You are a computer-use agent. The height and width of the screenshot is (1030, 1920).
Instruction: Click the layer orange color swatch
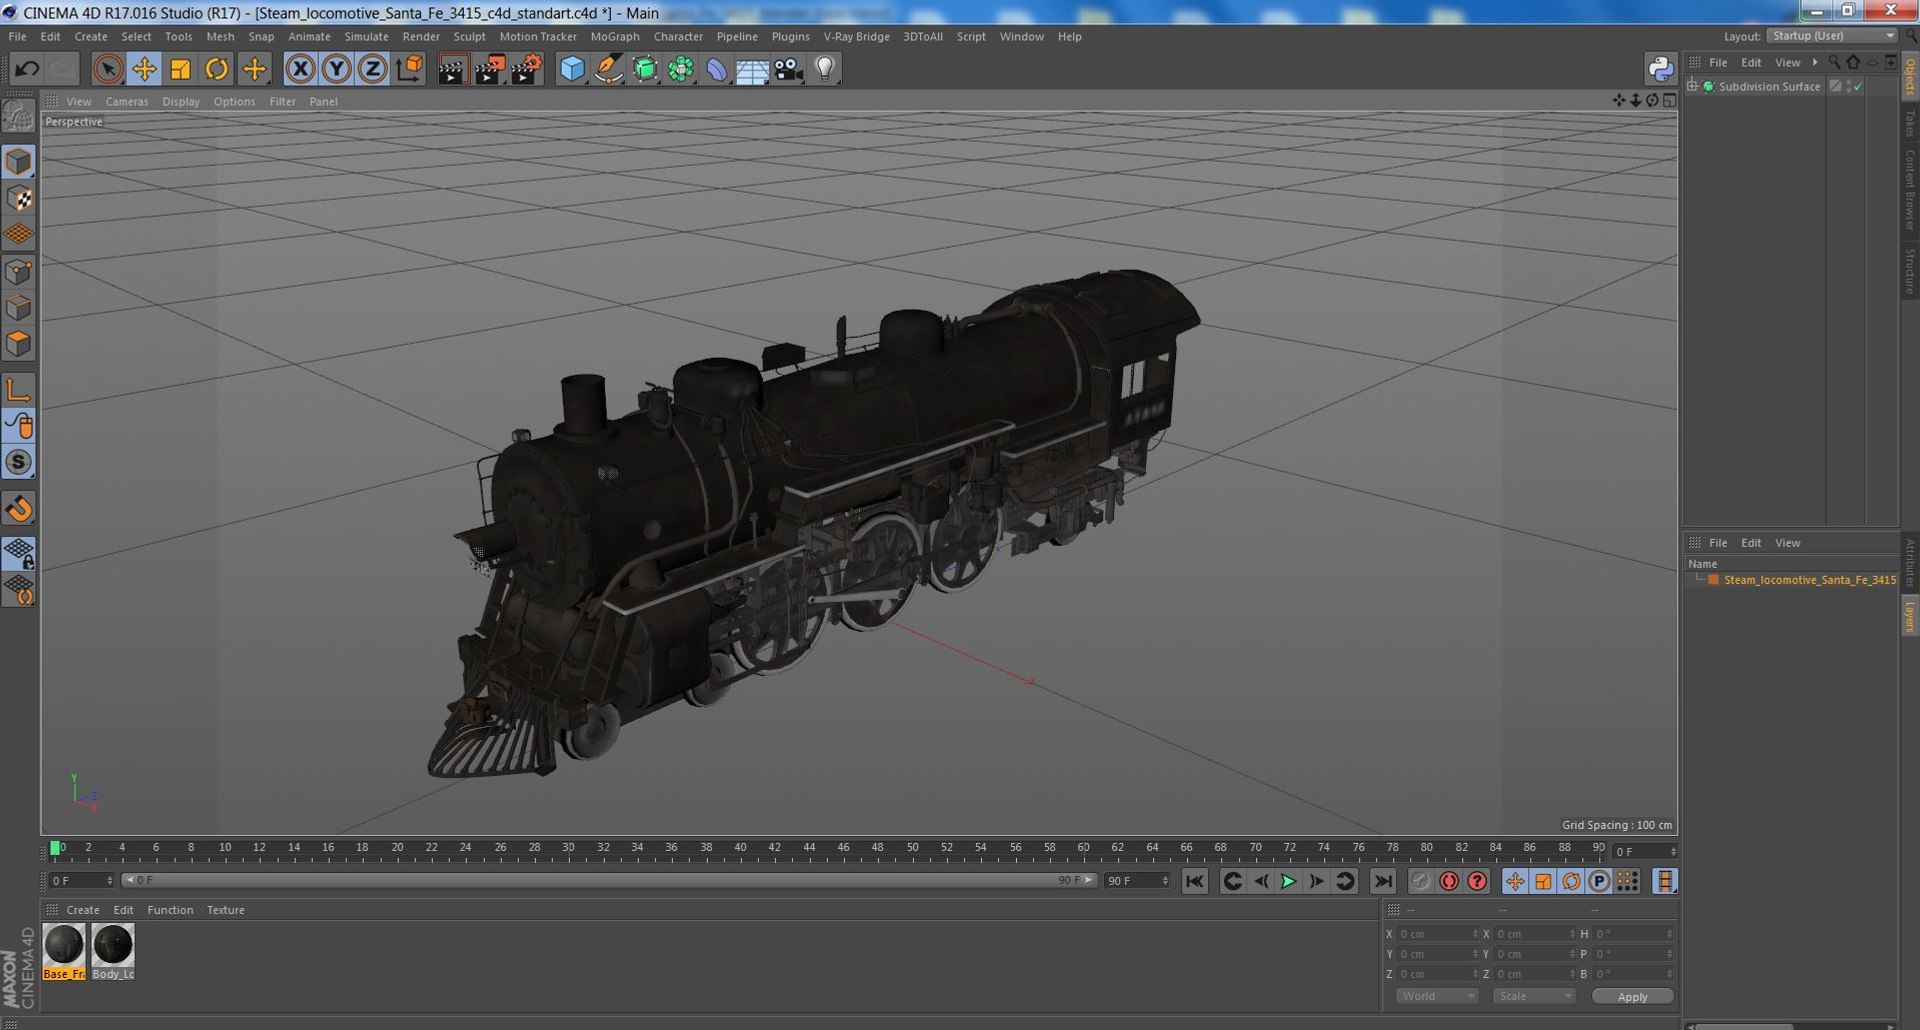[1713, 580]
